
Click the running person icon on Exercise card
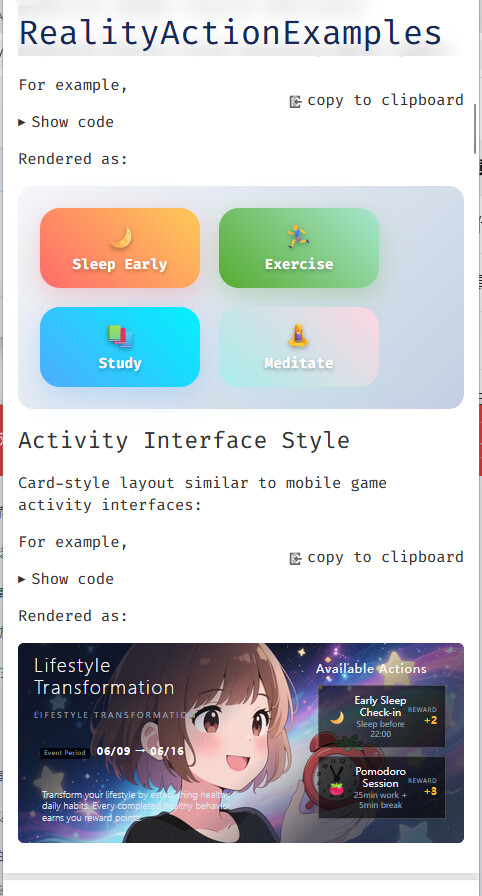(298, 237)
